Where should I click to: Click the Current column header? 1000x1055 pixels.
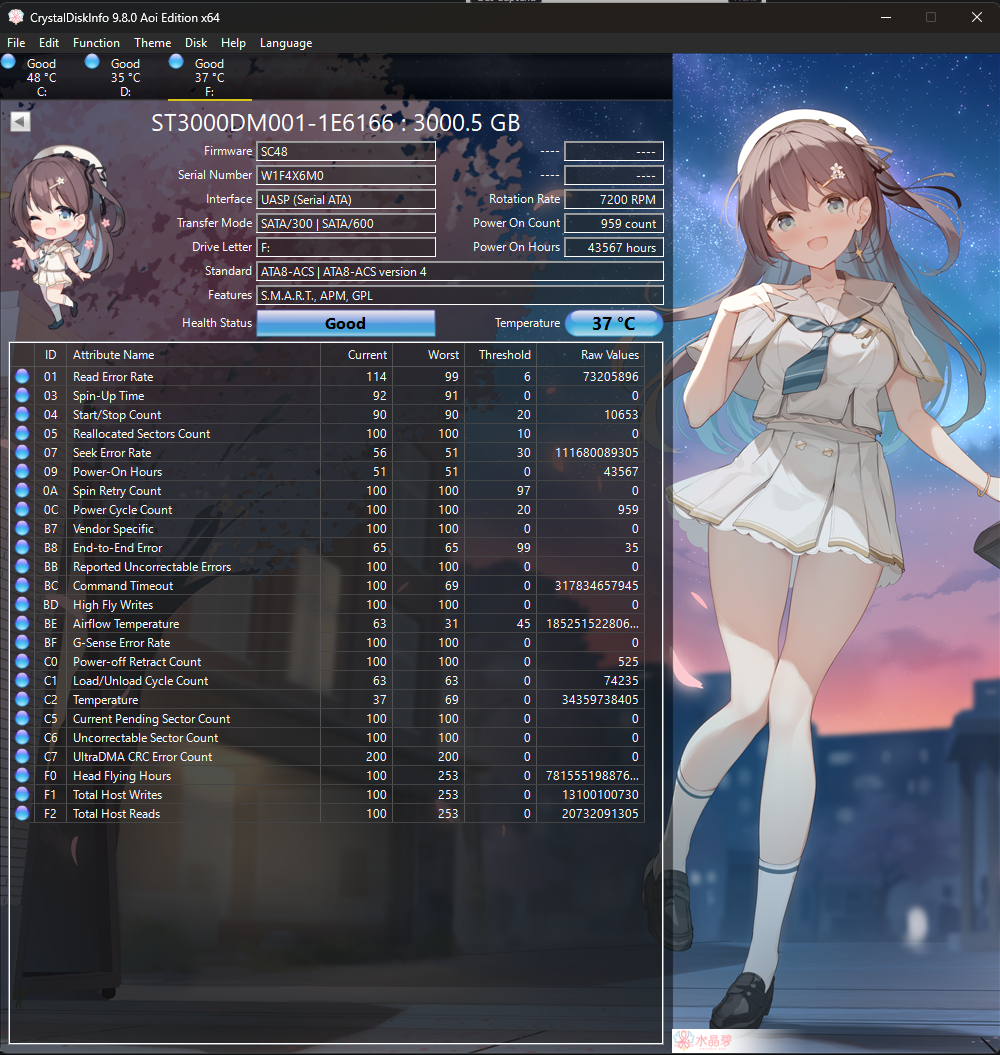pos(357,355)
